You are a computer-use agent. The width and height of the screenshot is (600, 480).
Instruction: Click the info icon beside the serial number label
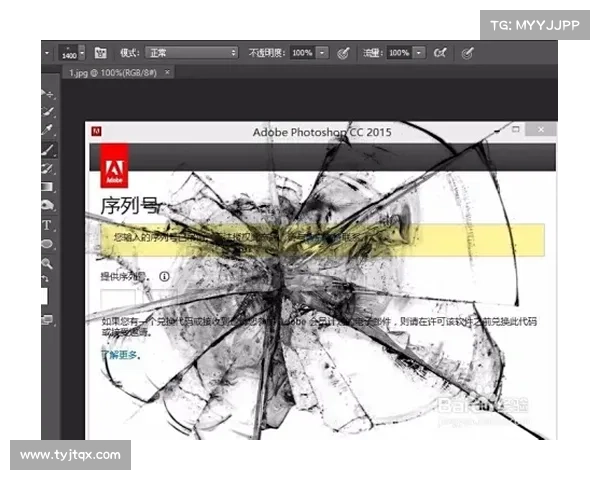(164, 277)
